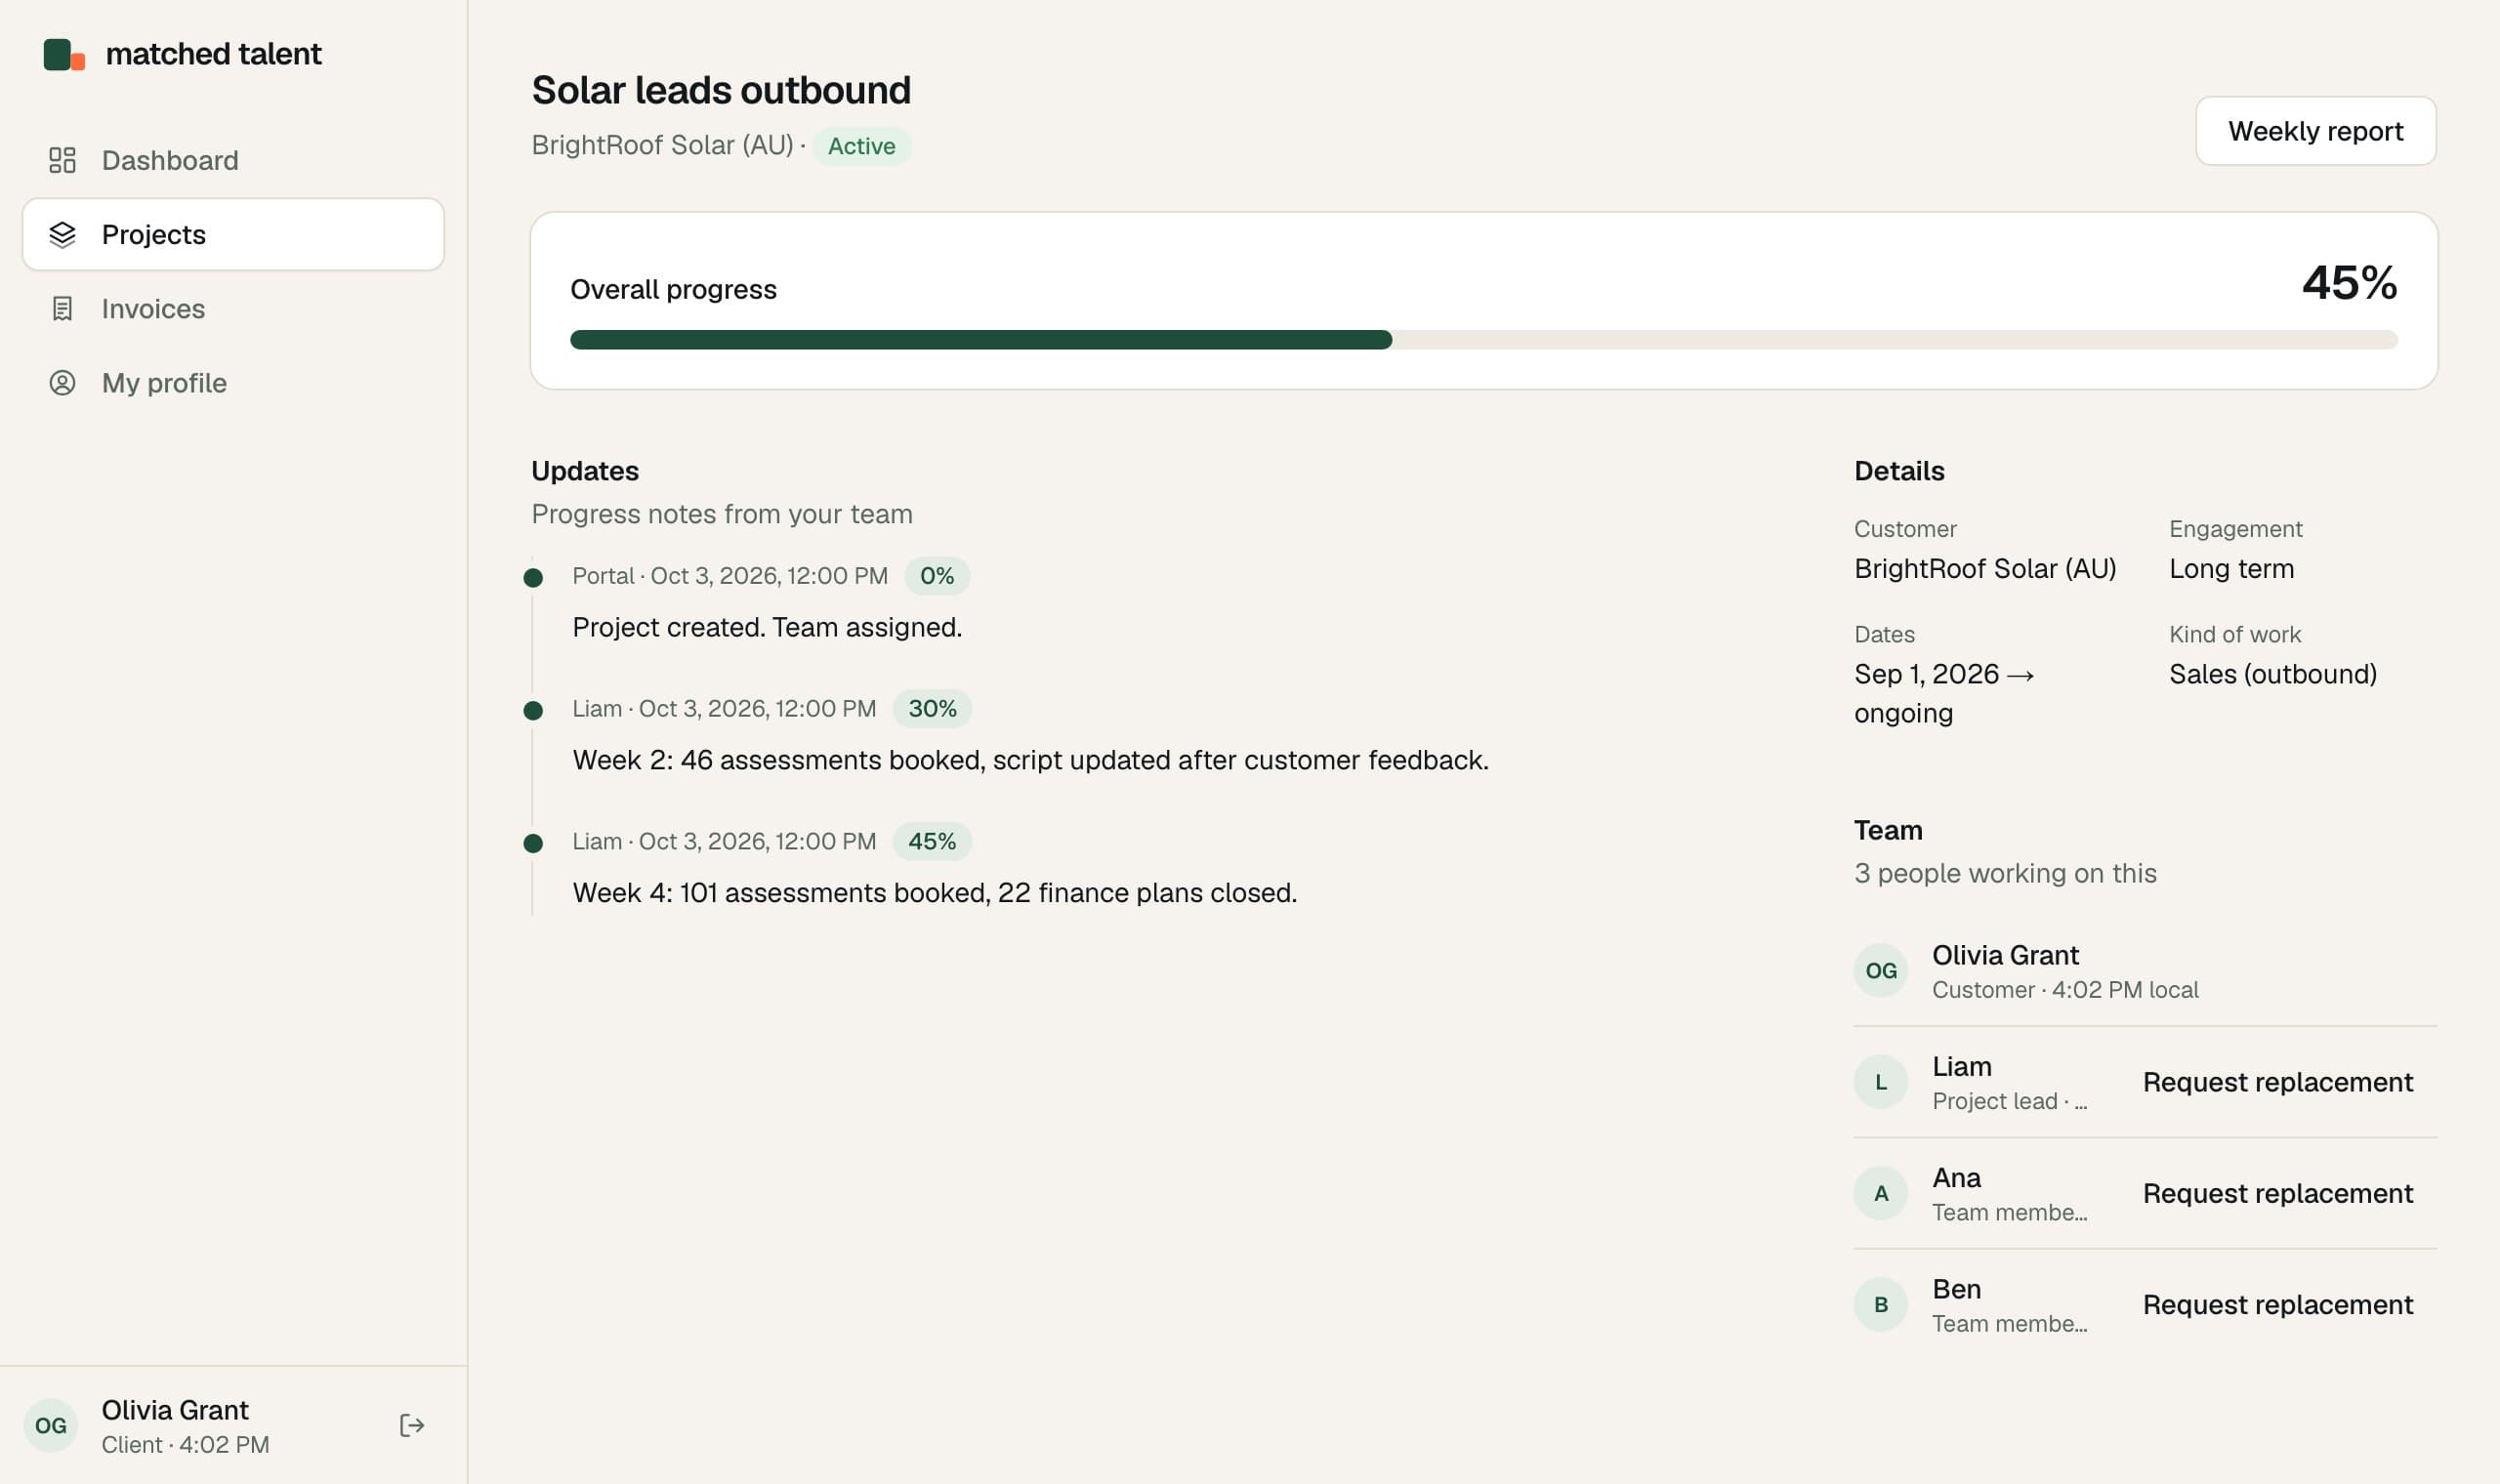The image size is (2500, 1484).
Task: Request replacement for Ana
Action: pos(2277,1193)
